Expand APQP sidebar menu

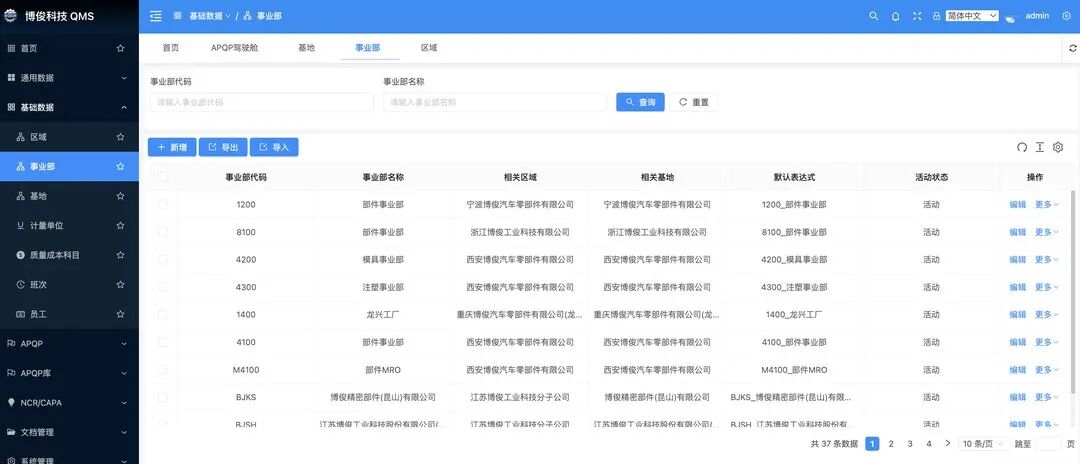tap(69, 344)
